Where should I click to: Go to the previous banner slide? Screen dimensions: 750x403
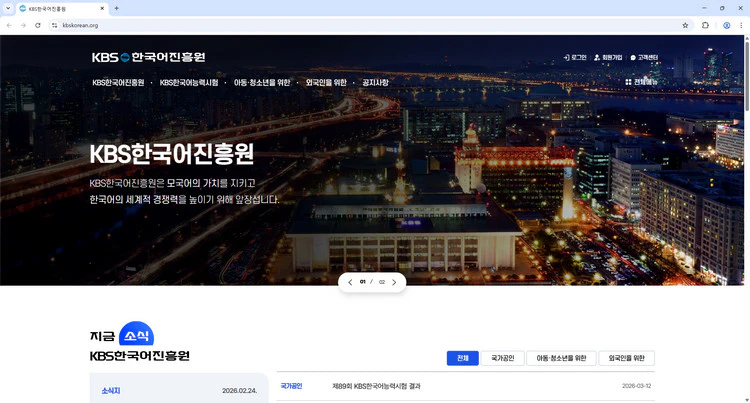350,282
